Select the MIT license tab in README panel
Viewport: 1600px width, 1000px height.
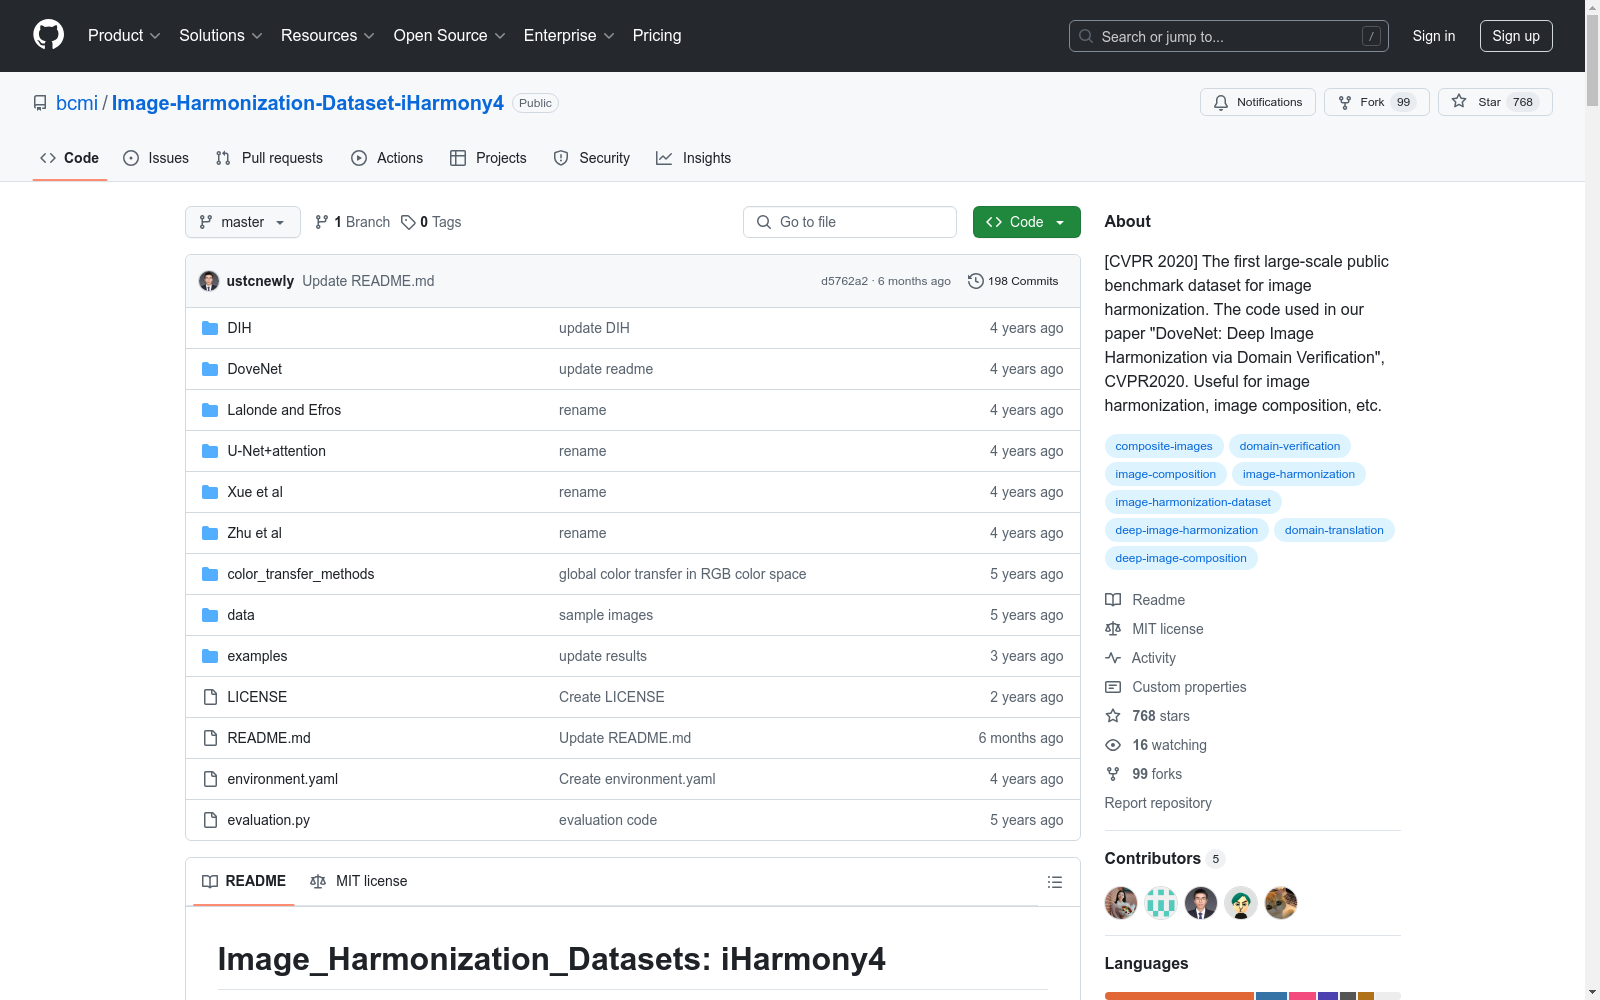click(359, 881)
